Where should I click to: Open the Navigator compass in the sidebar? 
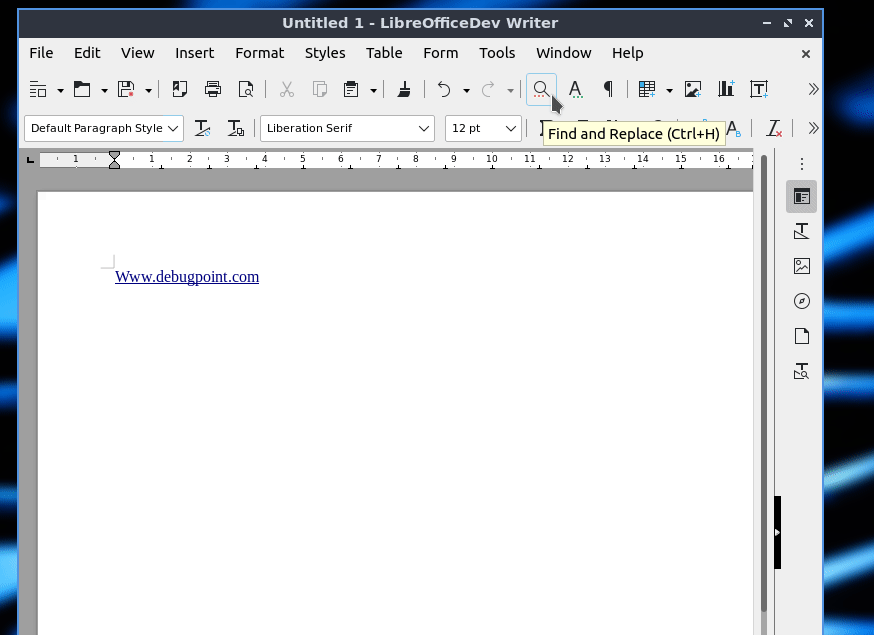[x=801, y=301]
